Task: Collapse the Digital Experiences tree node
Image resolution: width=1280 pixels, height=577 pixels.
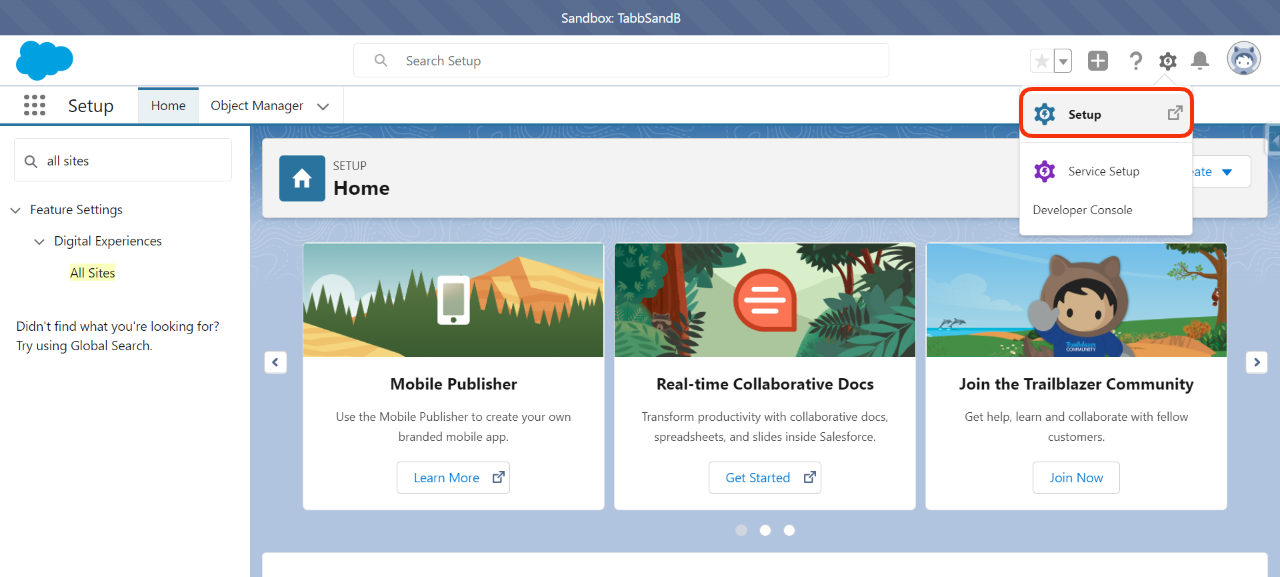Action: pyautogui.click(x=40, y=241)
